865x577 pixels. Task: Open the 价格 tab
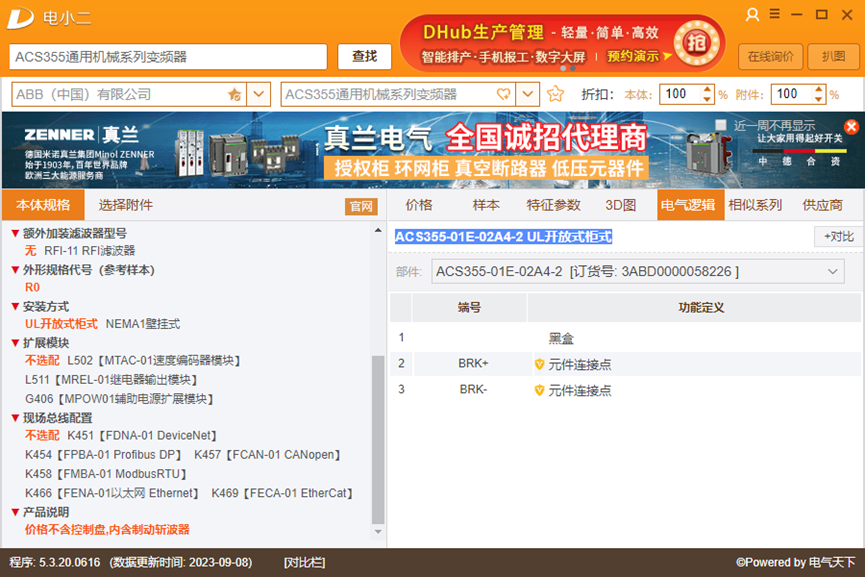419,205
